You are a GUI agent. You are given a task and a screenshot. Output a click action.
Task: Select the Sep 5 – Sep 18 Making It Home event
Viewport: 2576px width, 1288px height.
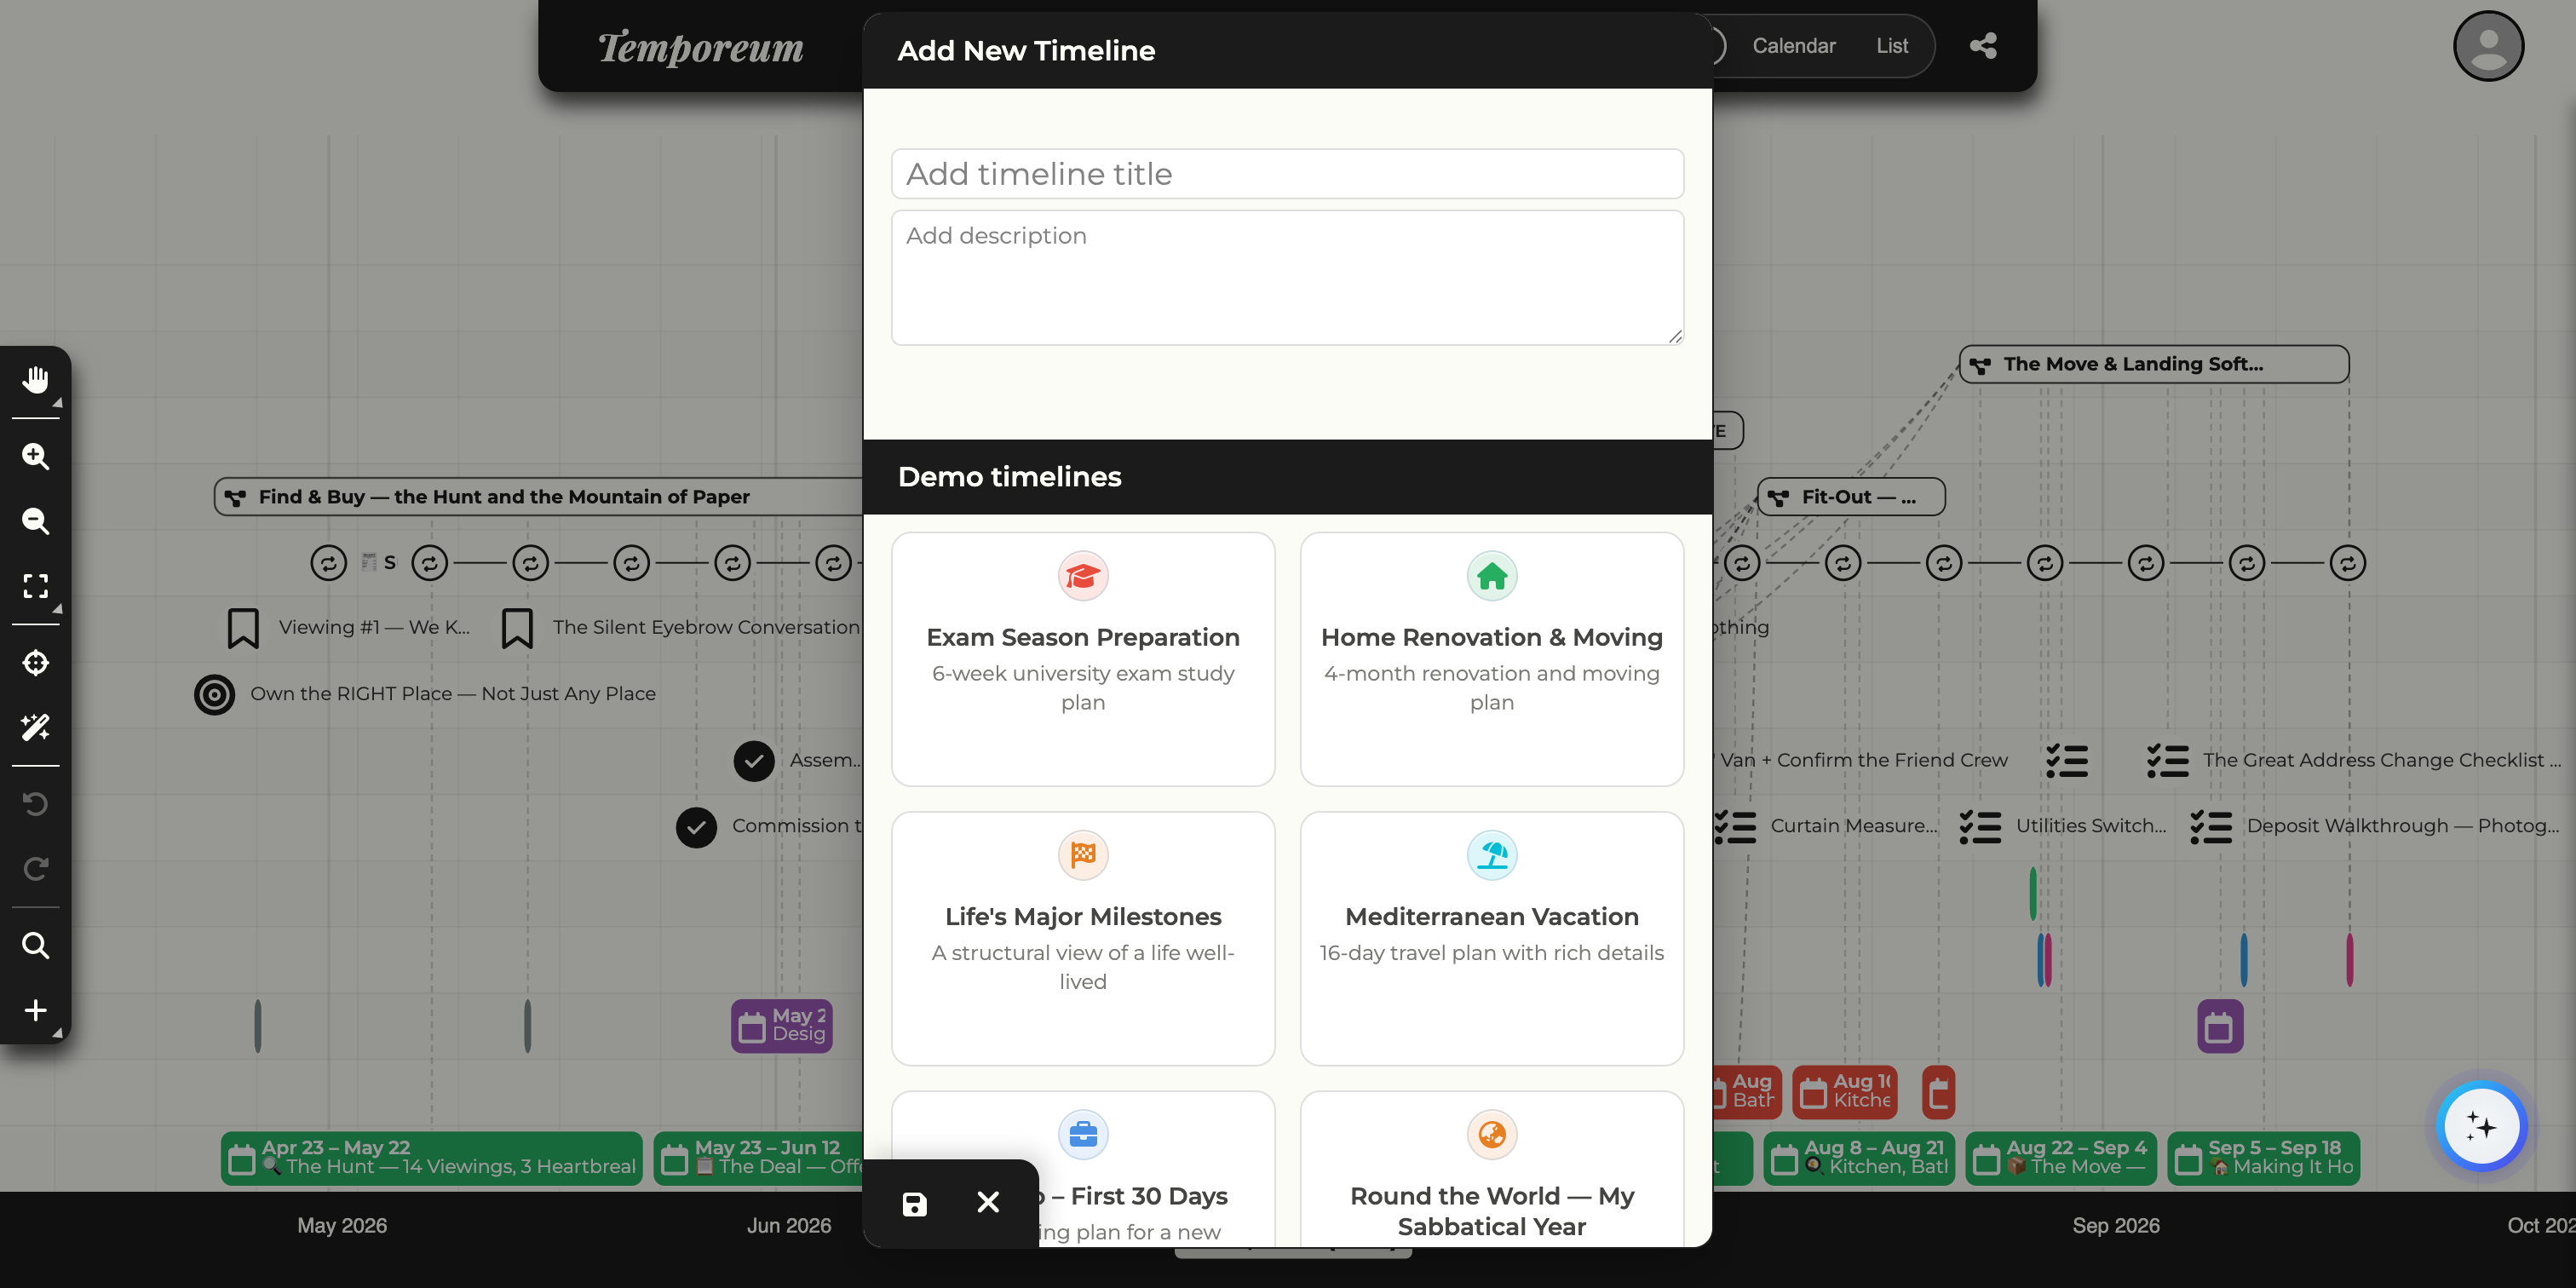coord(2263,1158)
